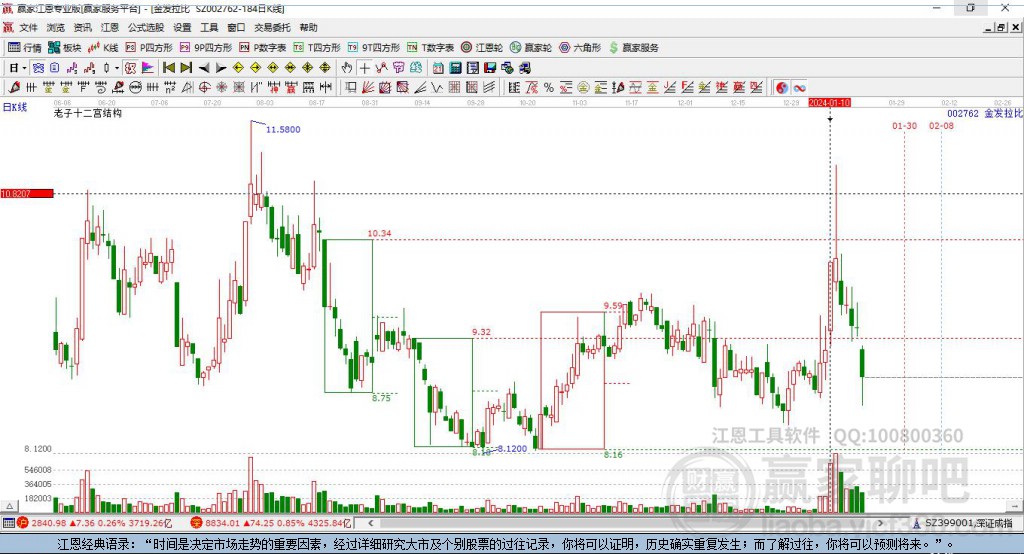Open 赢家服务 with the dollar icon
This screenshot has height=554, width=1024.
click(x=633, y=48)
